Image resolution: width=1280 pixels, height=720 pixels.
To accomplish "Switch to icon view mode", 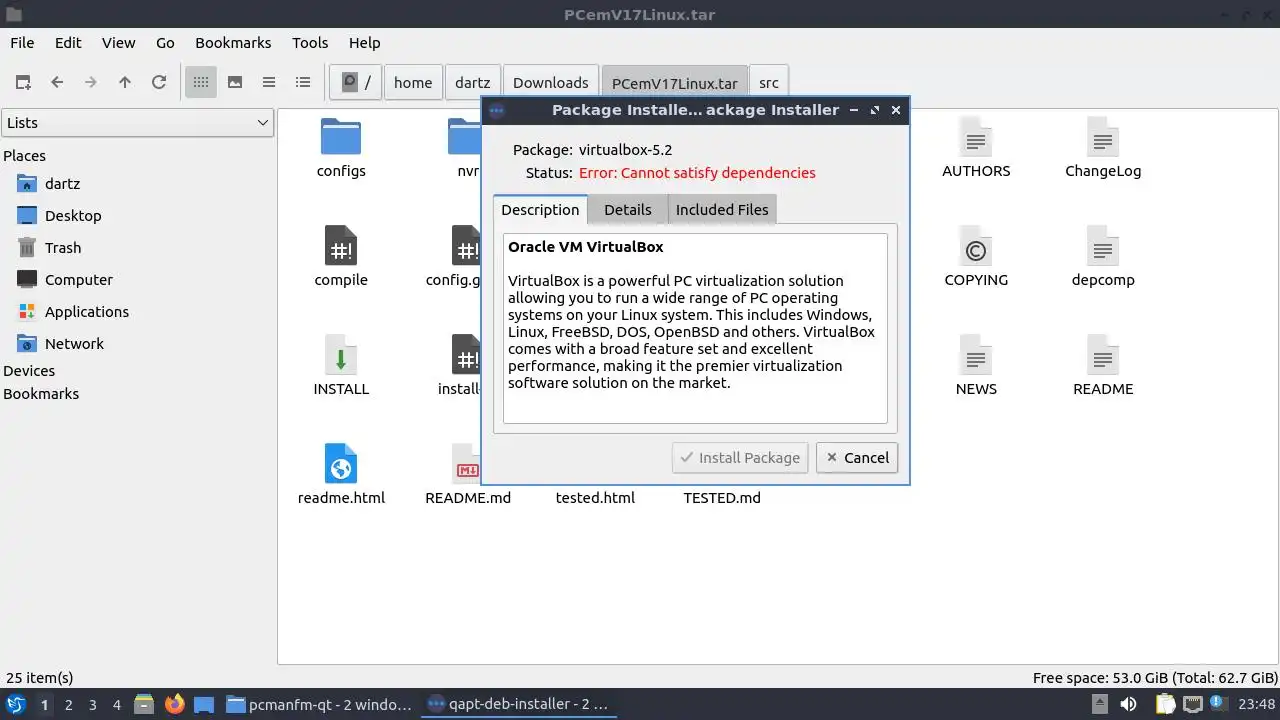I will click(201, 82).
